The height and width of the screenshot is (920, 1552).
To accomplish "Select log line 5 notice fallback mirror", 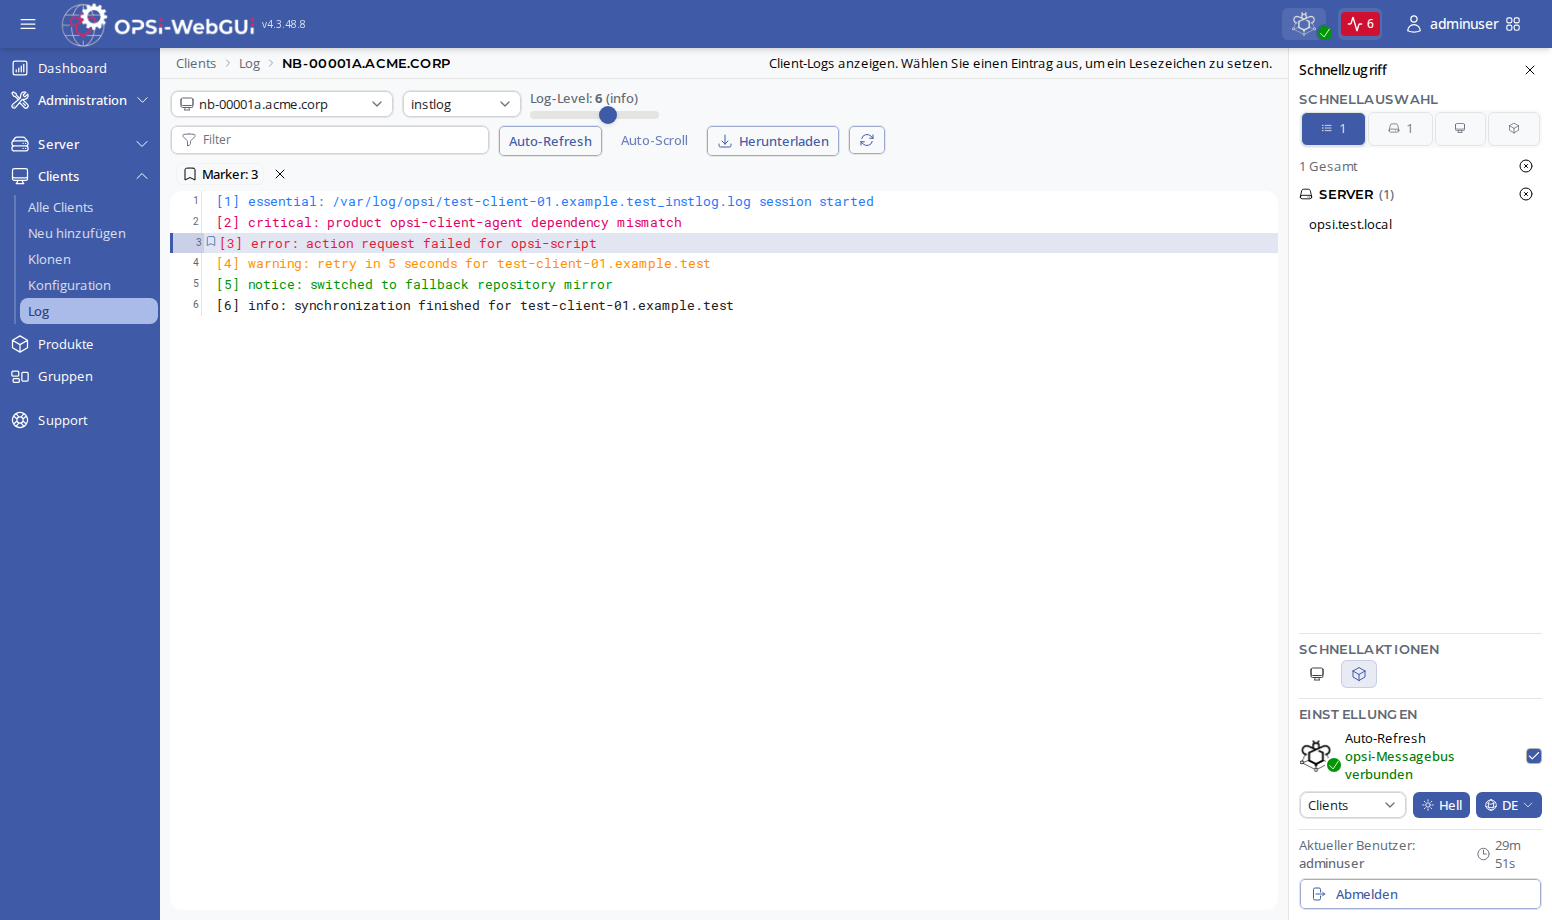I will pyautogui.click(x=724, y=284).
